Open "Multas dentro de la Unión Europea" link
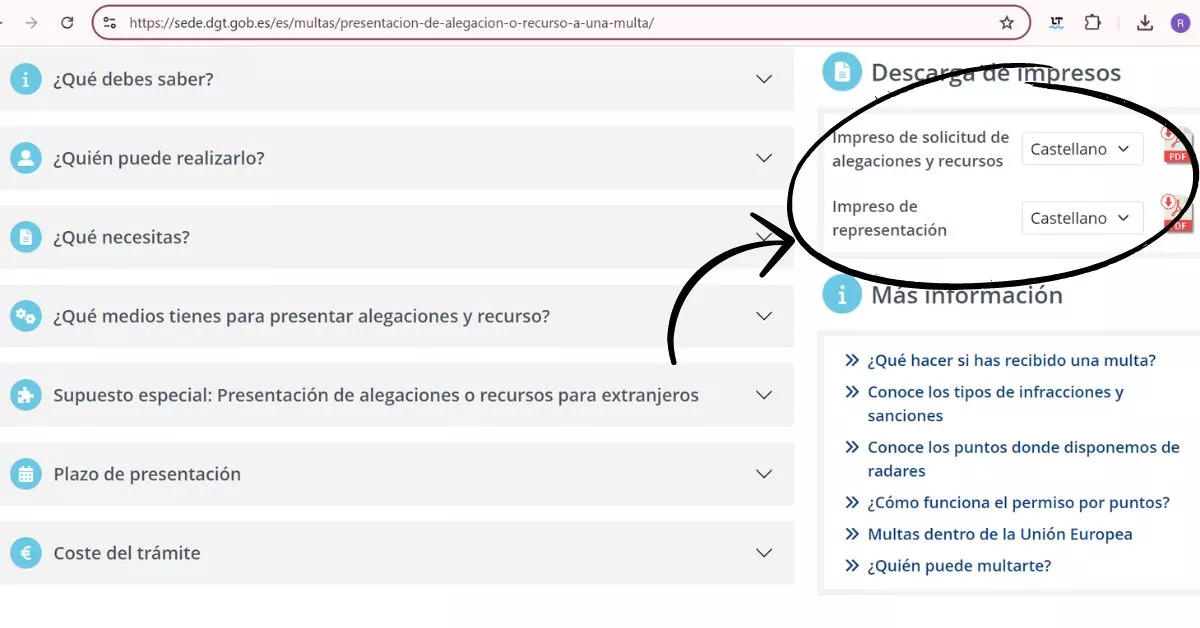The width and height of the screenshot is (1200, 628). tap(999, 534)
